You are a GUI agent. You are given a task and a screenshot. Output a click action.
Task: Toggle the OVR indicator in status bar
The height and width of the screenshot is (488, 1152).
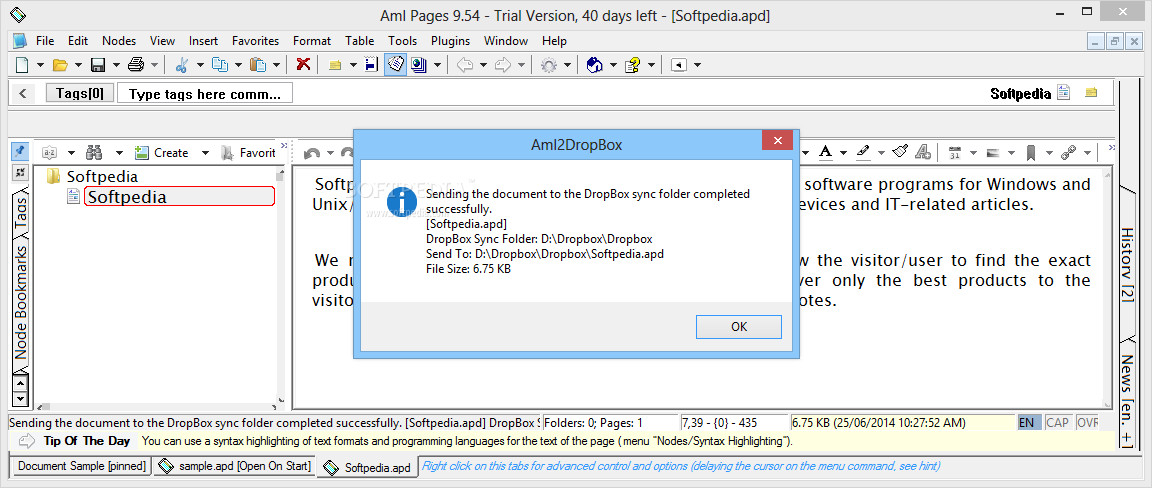pyautogui.click(x=1087, y=423)
